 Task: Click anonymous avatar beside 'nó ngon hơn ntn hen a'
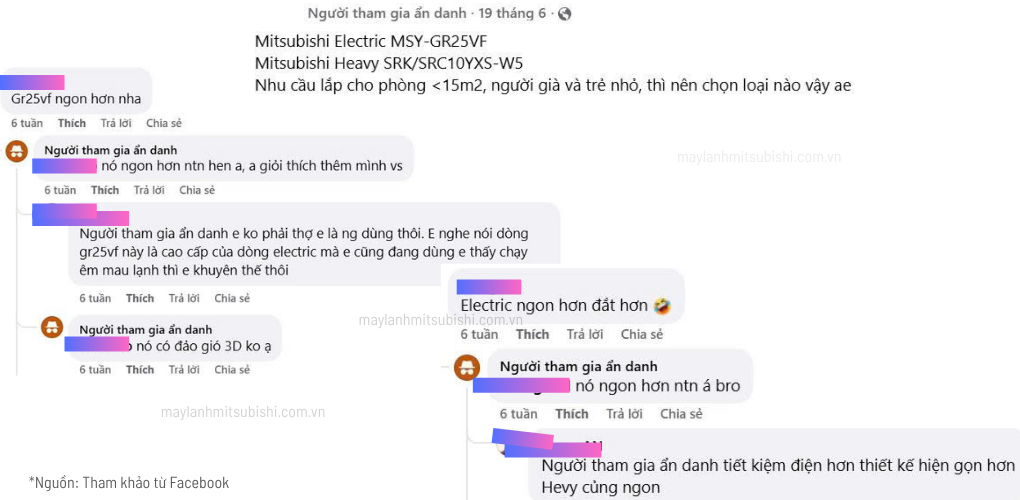point(16,151)
